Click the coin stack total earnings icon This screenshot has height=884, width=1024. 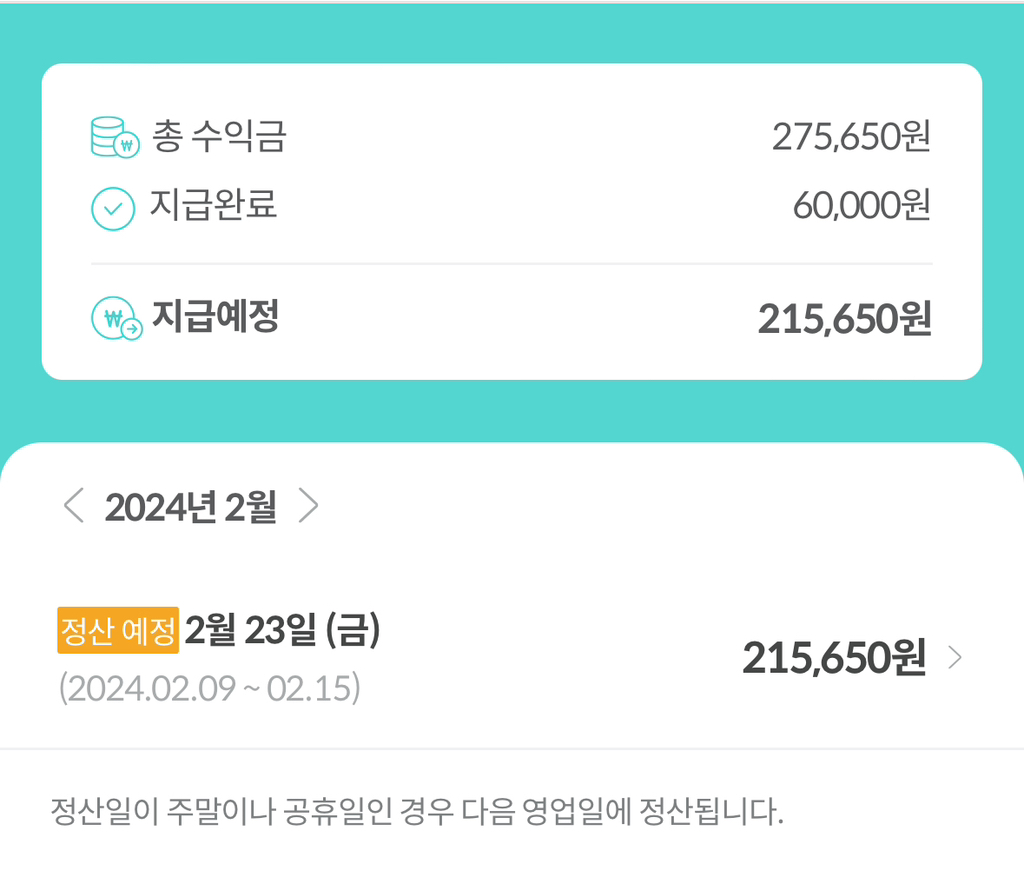(112, 138)
